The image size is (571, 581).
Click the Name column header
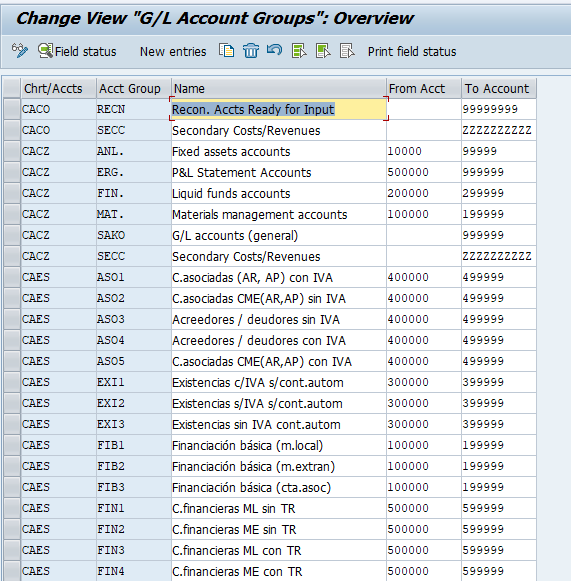click(x=279, y=88)
